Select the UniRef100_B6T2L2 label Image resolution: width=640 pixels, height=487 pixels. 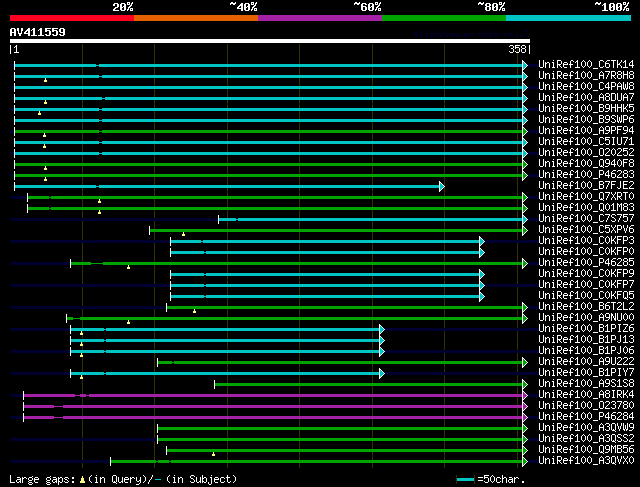pyautogui.click(x=586, y=307)
